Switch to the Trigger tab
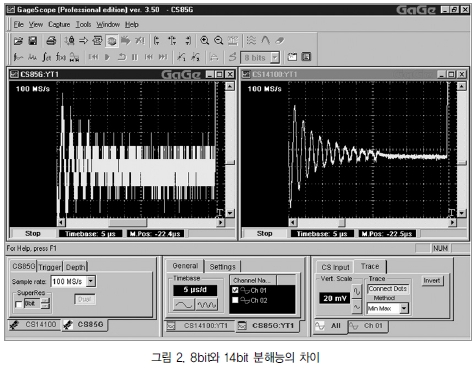476x371 pixels. pyautogui.click(x=49, y=267)
